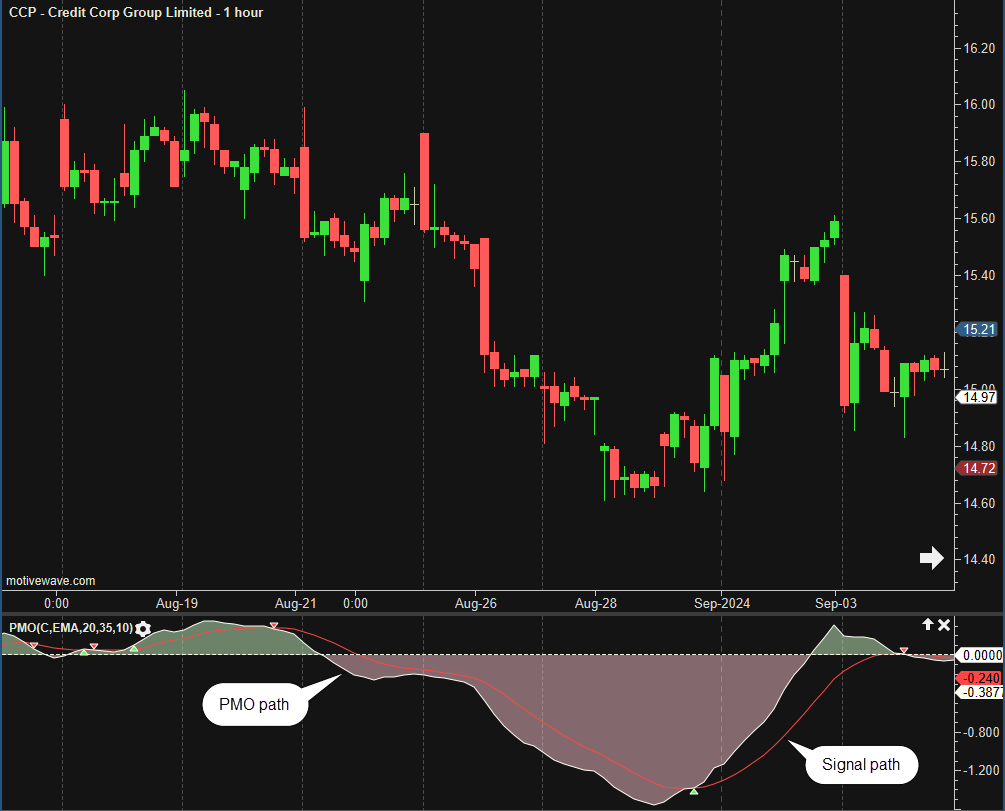Click the PMO(C,EMA,20,35,10) study label

(70, 628)
